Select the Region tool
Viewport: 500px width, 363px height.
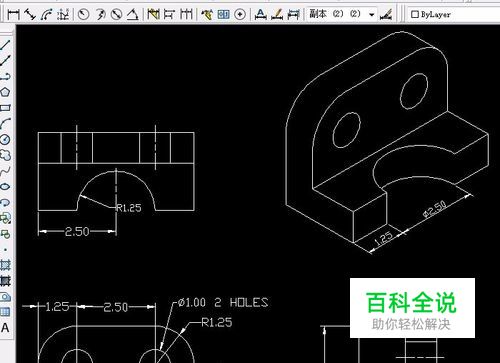pyautogui.click(x=5, y=296)
